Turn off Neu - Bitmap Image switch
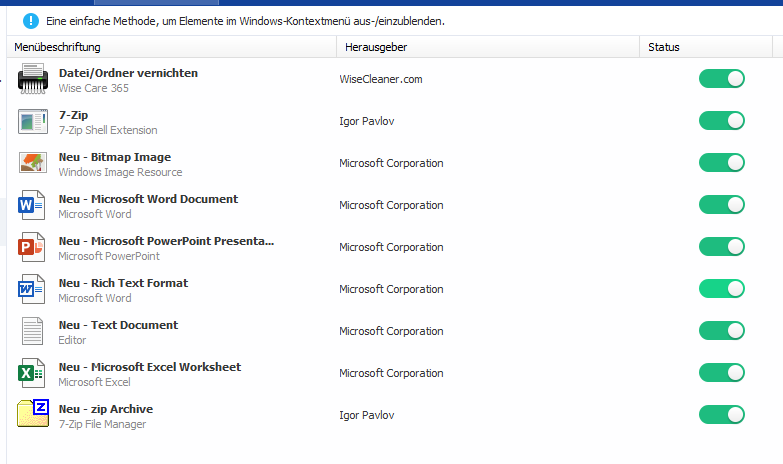This screenshot has width=783, height=464. (x=722, y=163)
